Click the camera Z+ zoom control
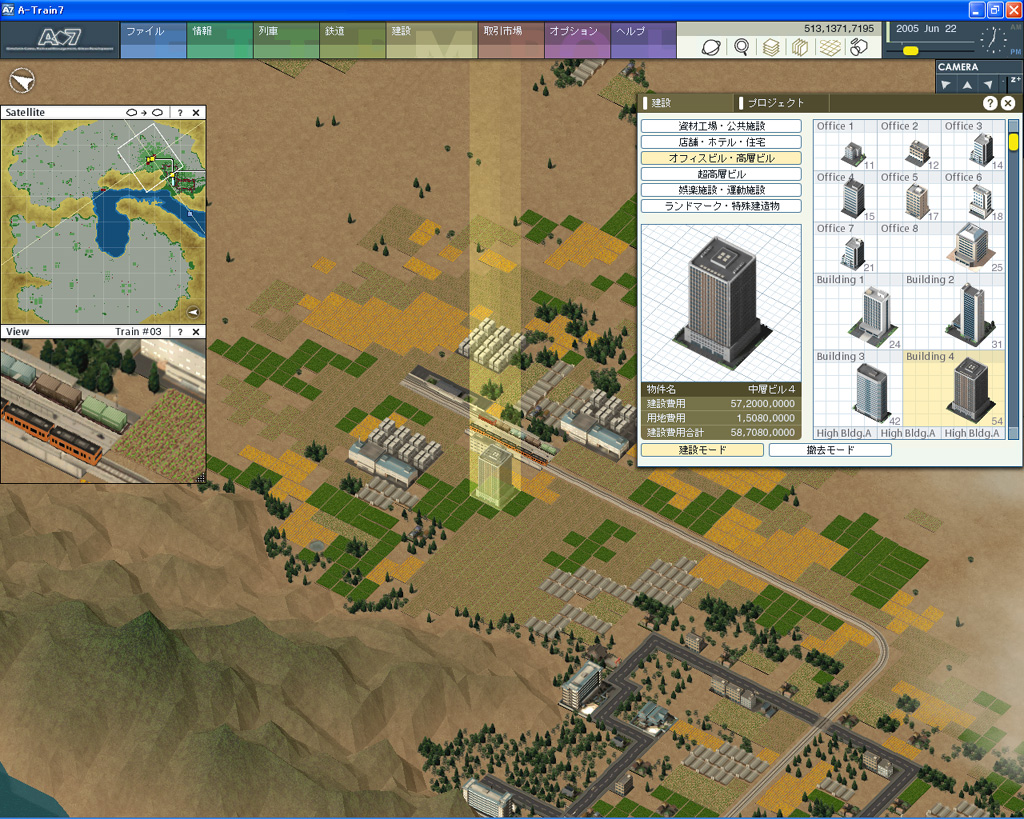The image size is (1024, 819). [1015, 80]
